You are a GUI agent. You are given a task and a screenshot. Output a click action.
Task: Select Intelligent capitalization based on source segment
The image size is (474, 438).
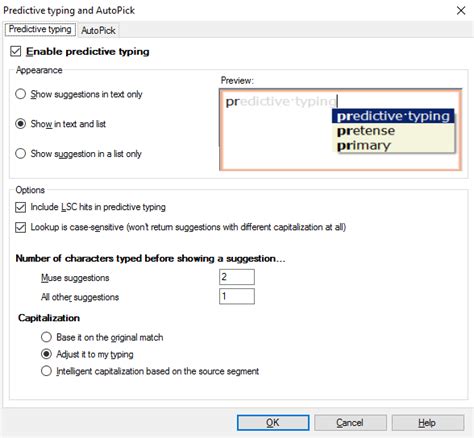point(46,371)
